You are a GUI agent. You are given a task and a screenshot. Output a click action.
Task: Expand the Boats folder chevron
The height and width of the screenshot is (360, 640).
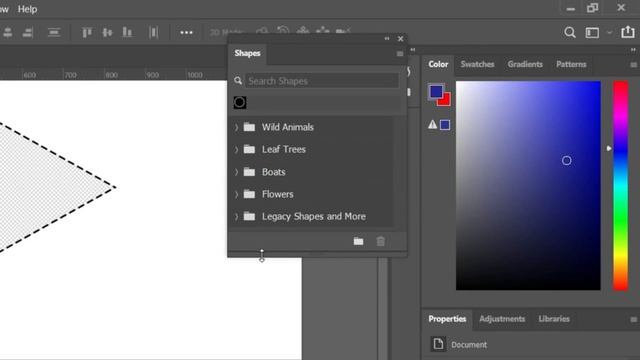coord(236,172)
